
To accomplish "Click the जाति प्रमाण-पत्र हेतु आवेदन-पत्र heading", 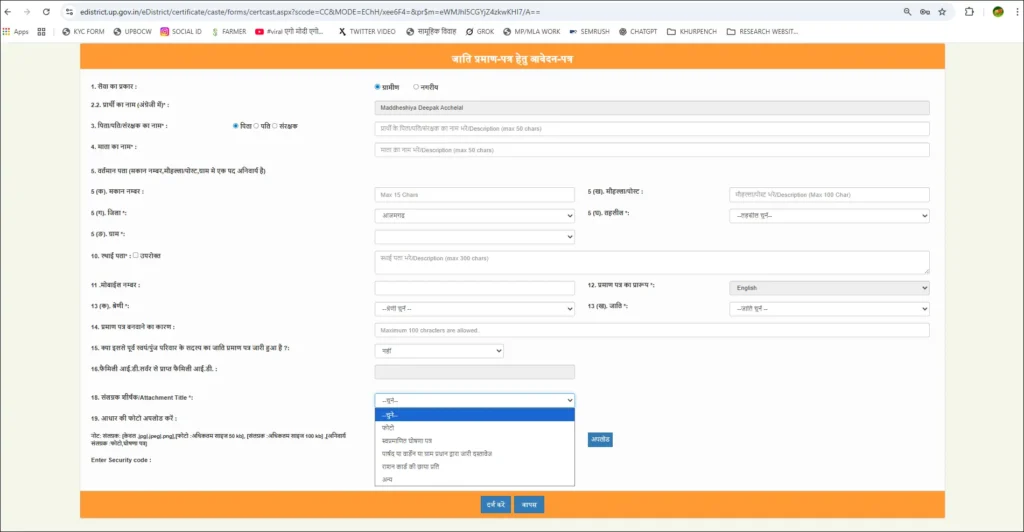I will 512,59.
